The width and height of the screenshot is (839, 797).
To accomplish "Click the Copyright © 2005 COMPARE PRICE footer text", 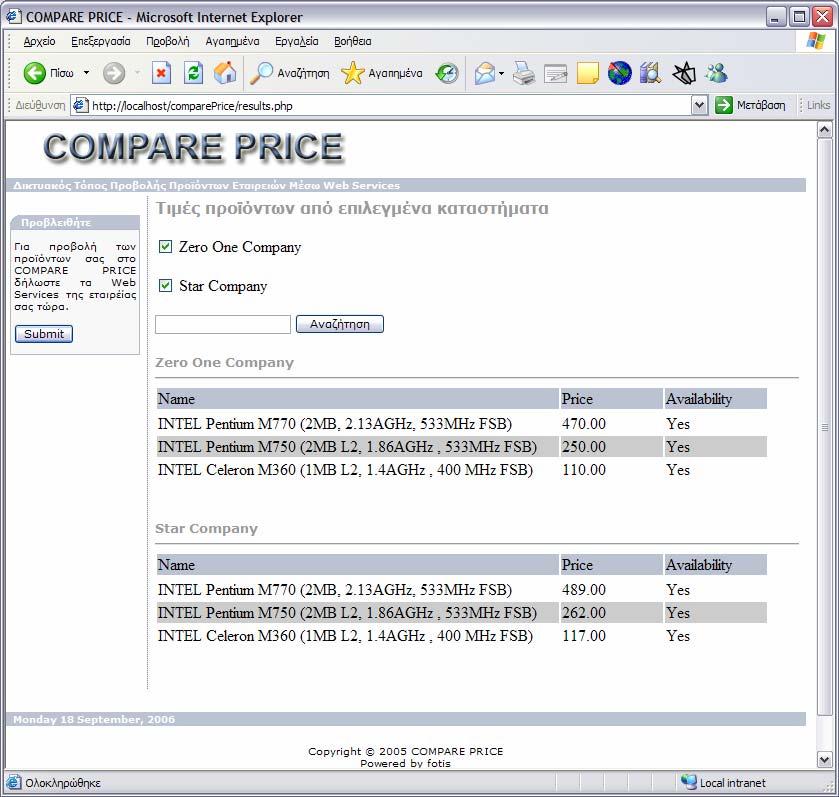I will 406,751.
